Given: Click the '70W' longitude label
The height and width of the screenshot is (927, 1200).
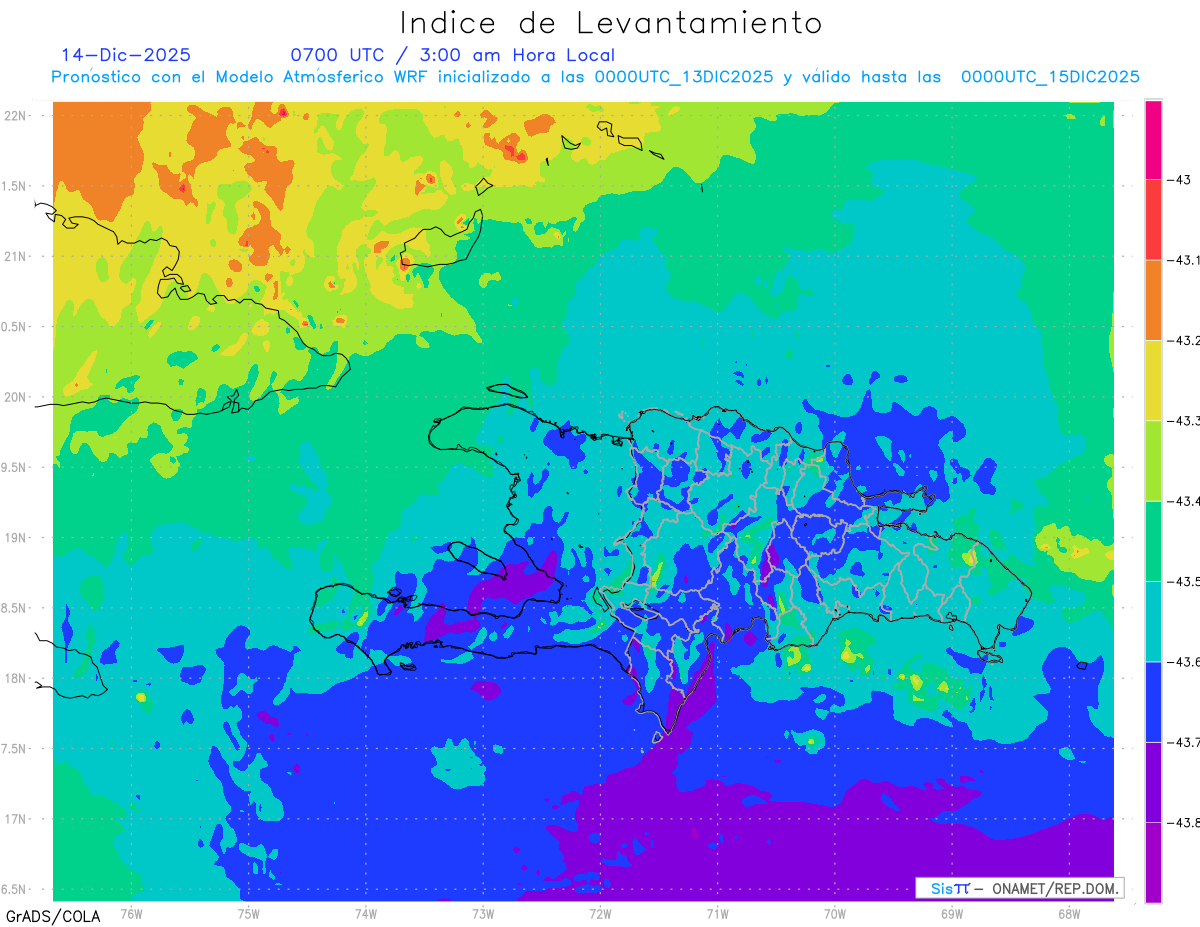Looking at the screenshot, I should pyautogui.click(x=835, y=913).
